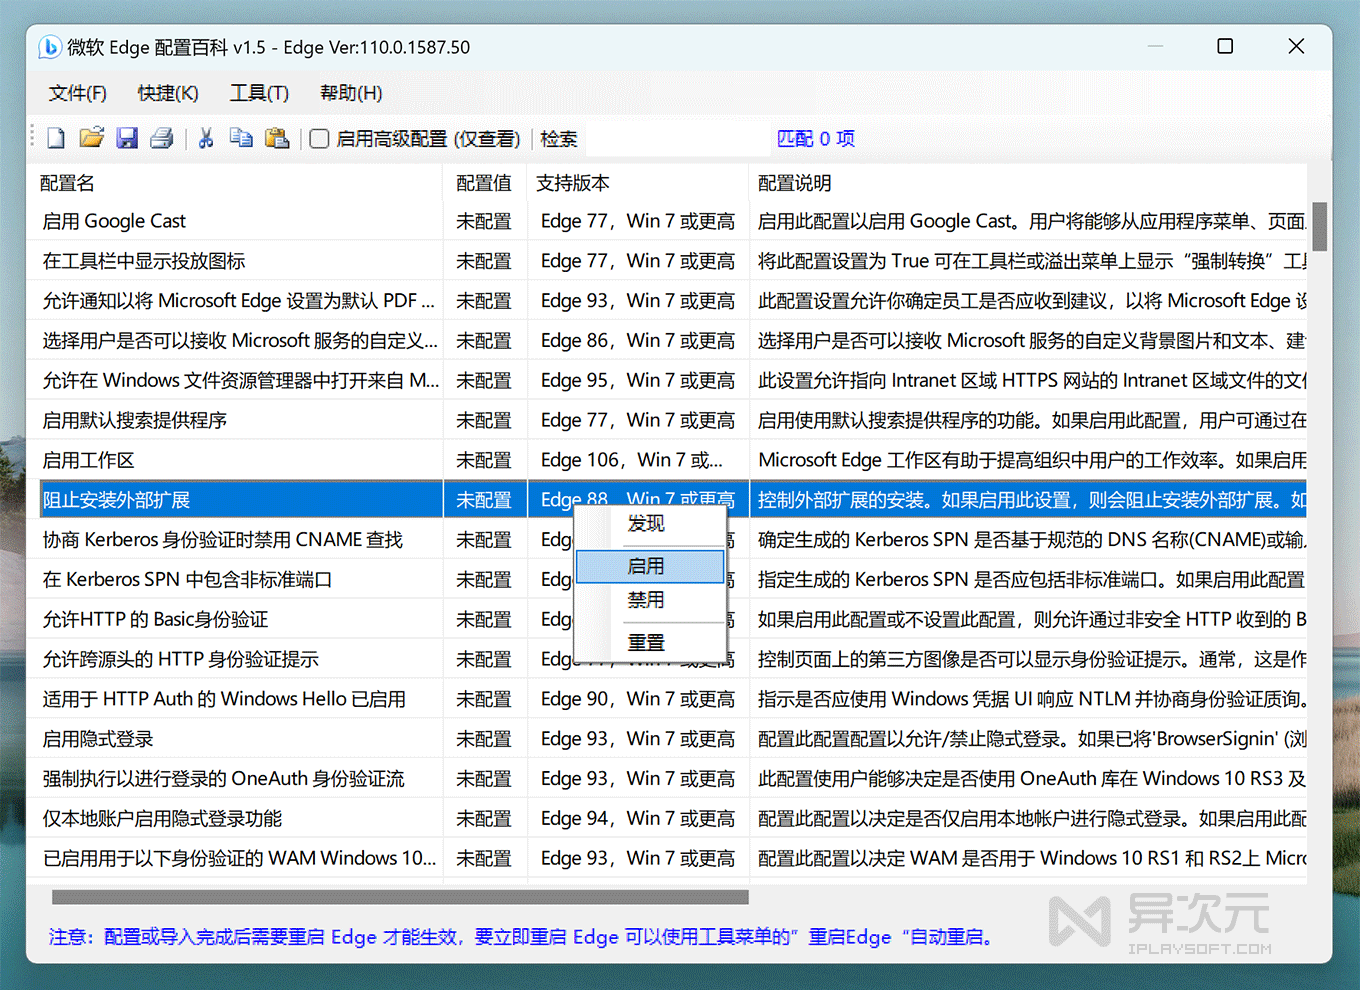
Task: Sort by the 配置名 column header
Action: tap(235, 183)
